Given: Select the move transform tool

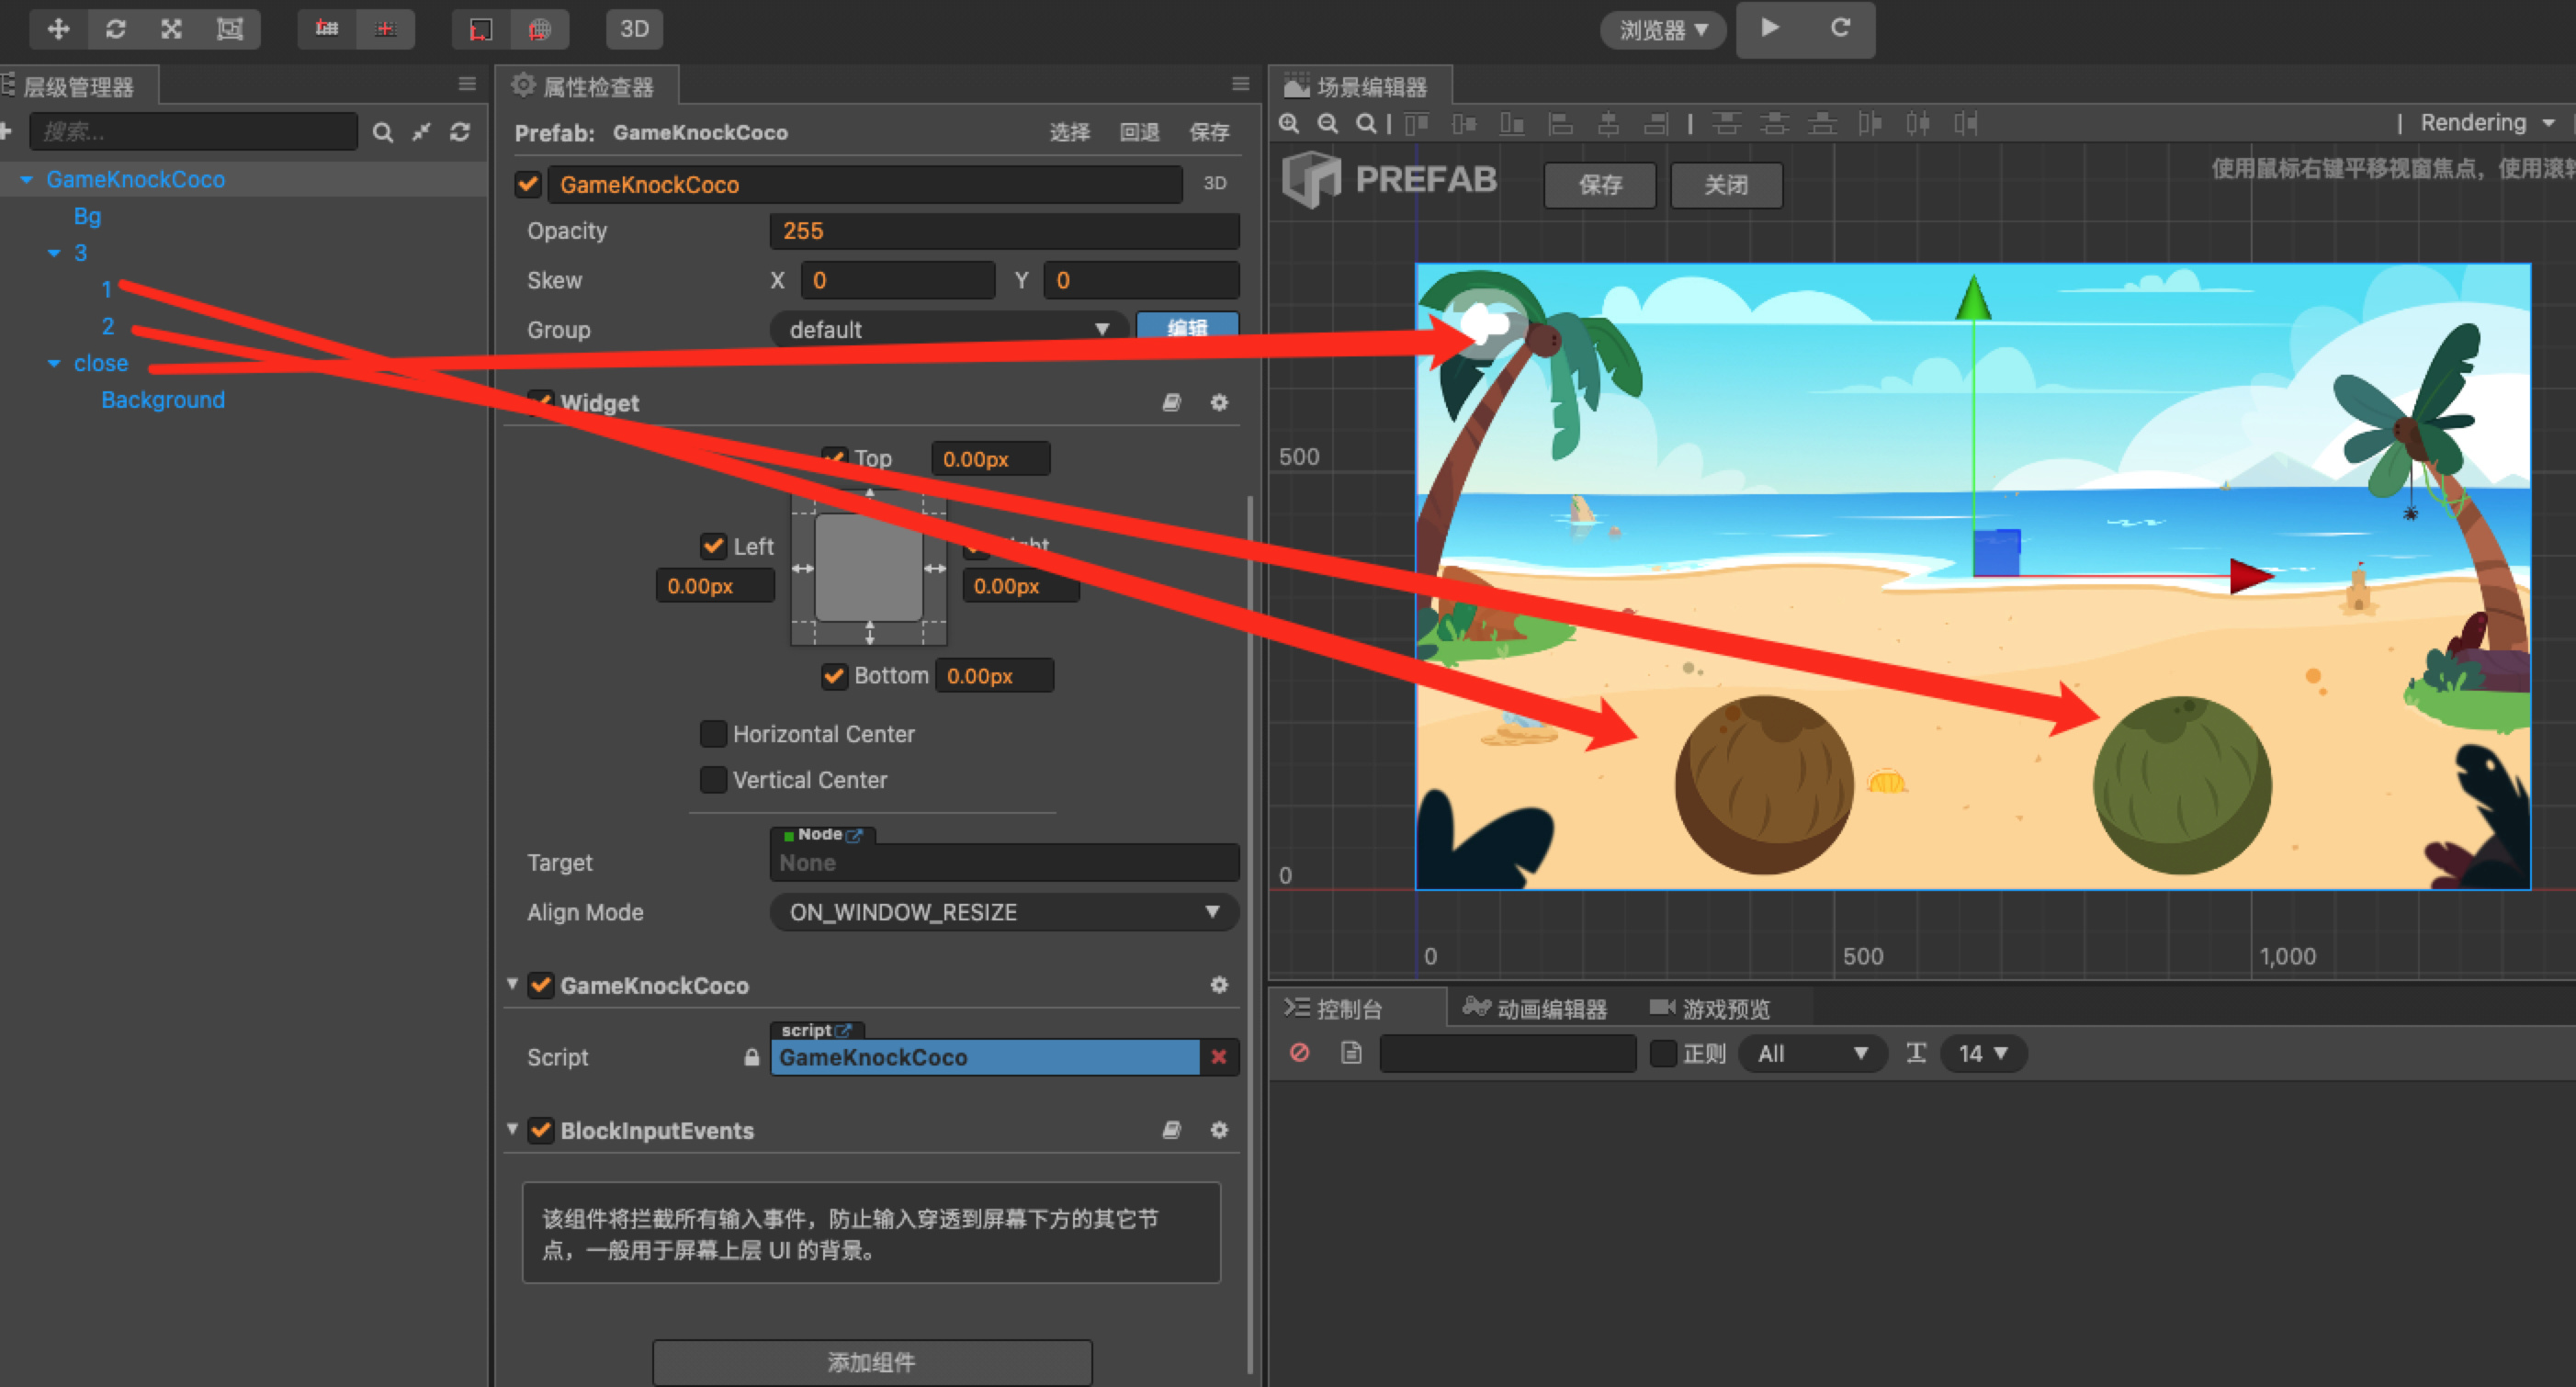Looking at the screenshot, I should click(58, 29).
